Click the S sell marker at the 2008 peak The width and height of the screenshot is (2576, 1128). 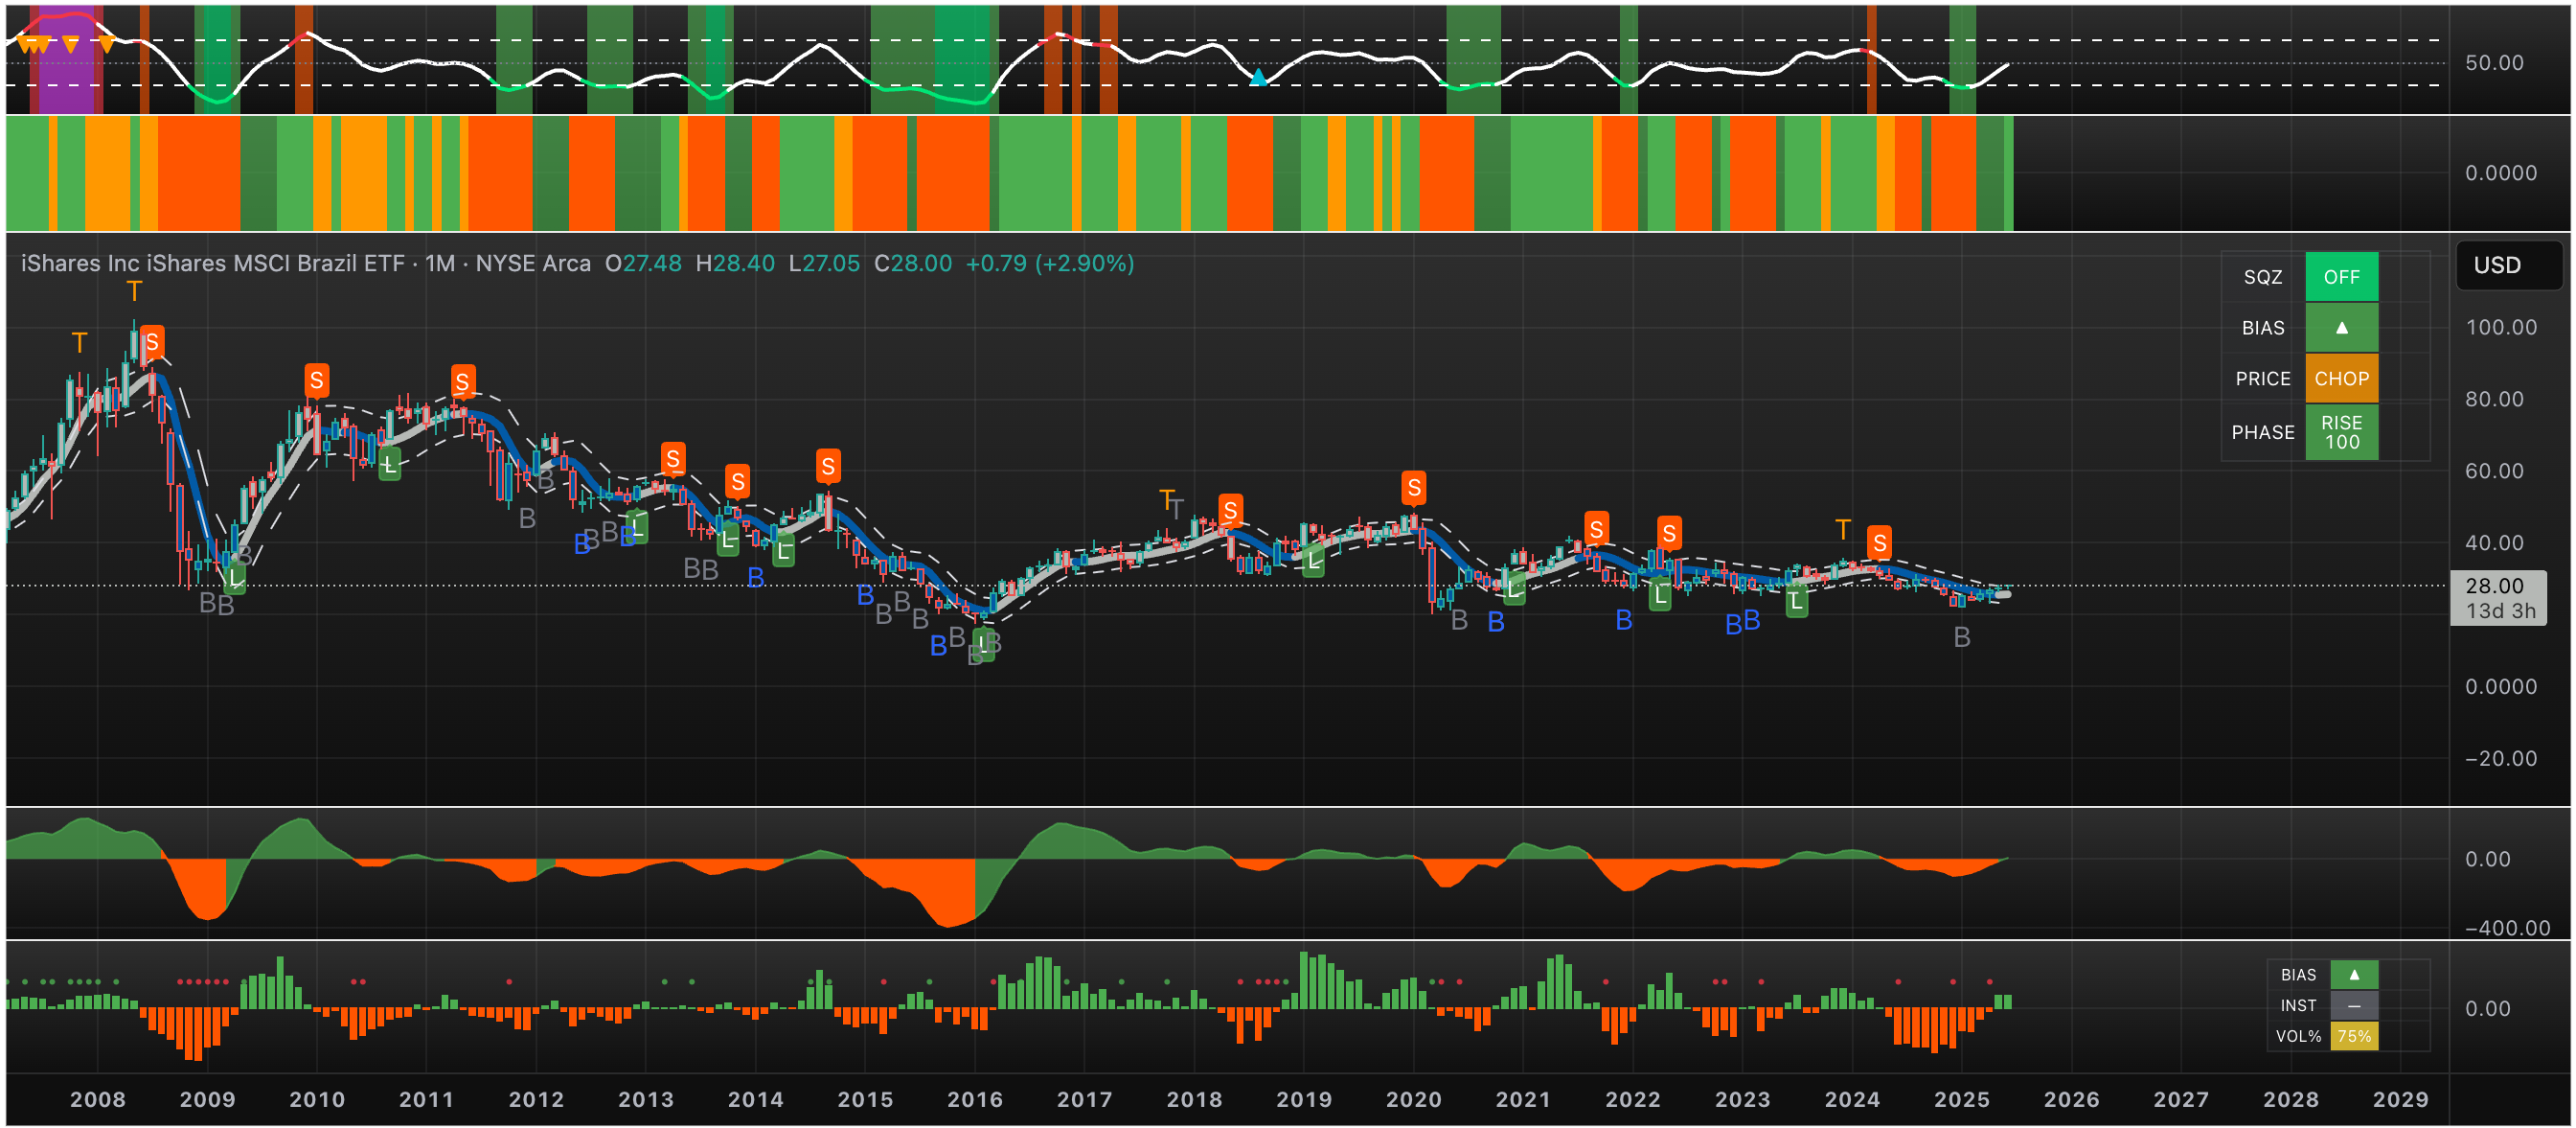(x=152, y=343)
